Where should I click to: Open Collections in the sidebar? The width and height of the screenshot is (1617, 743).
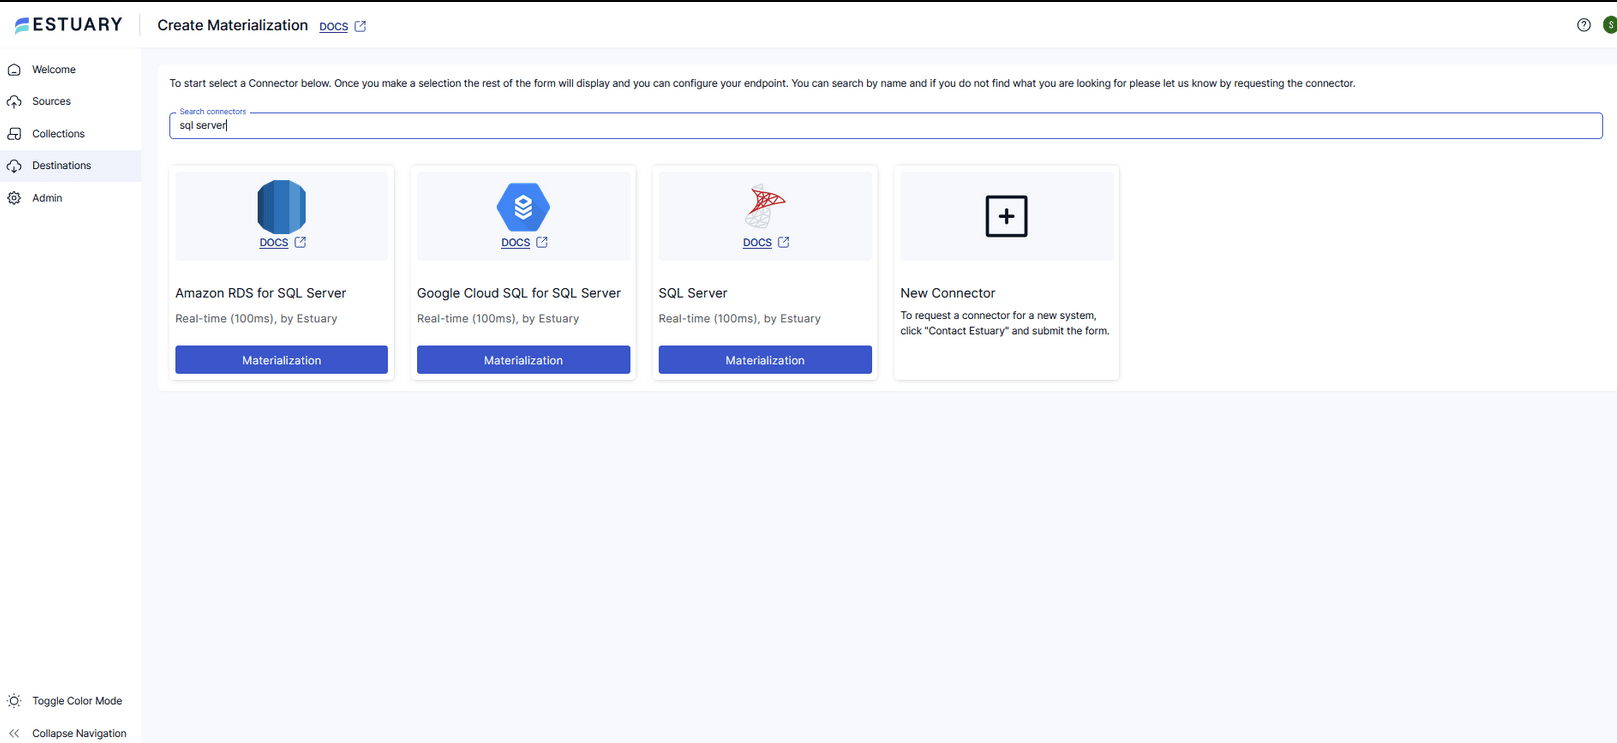click(58, 134)
